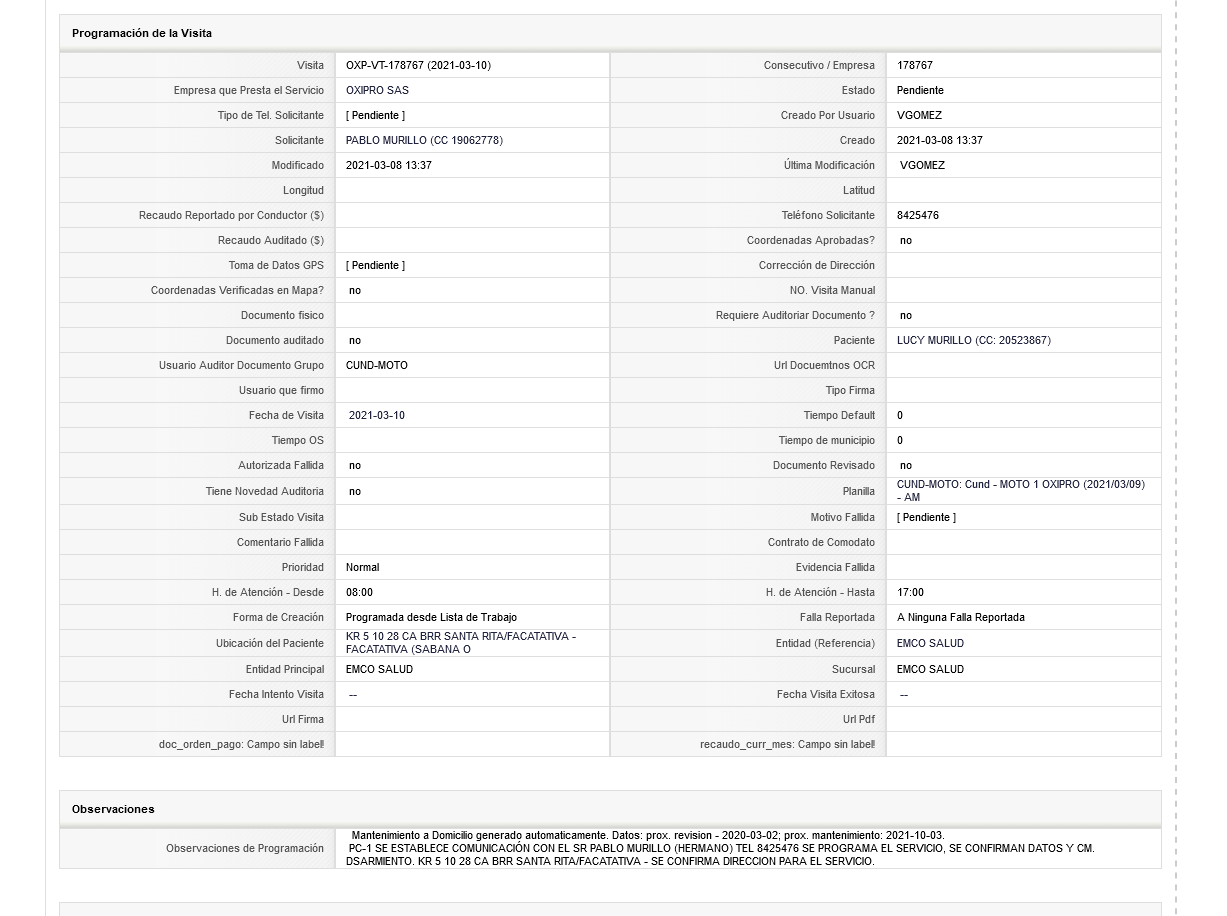Screen dimensions: 1227x916
Task: Open solicitante PABLO MURILLO record link
Action: click(424, 140)
